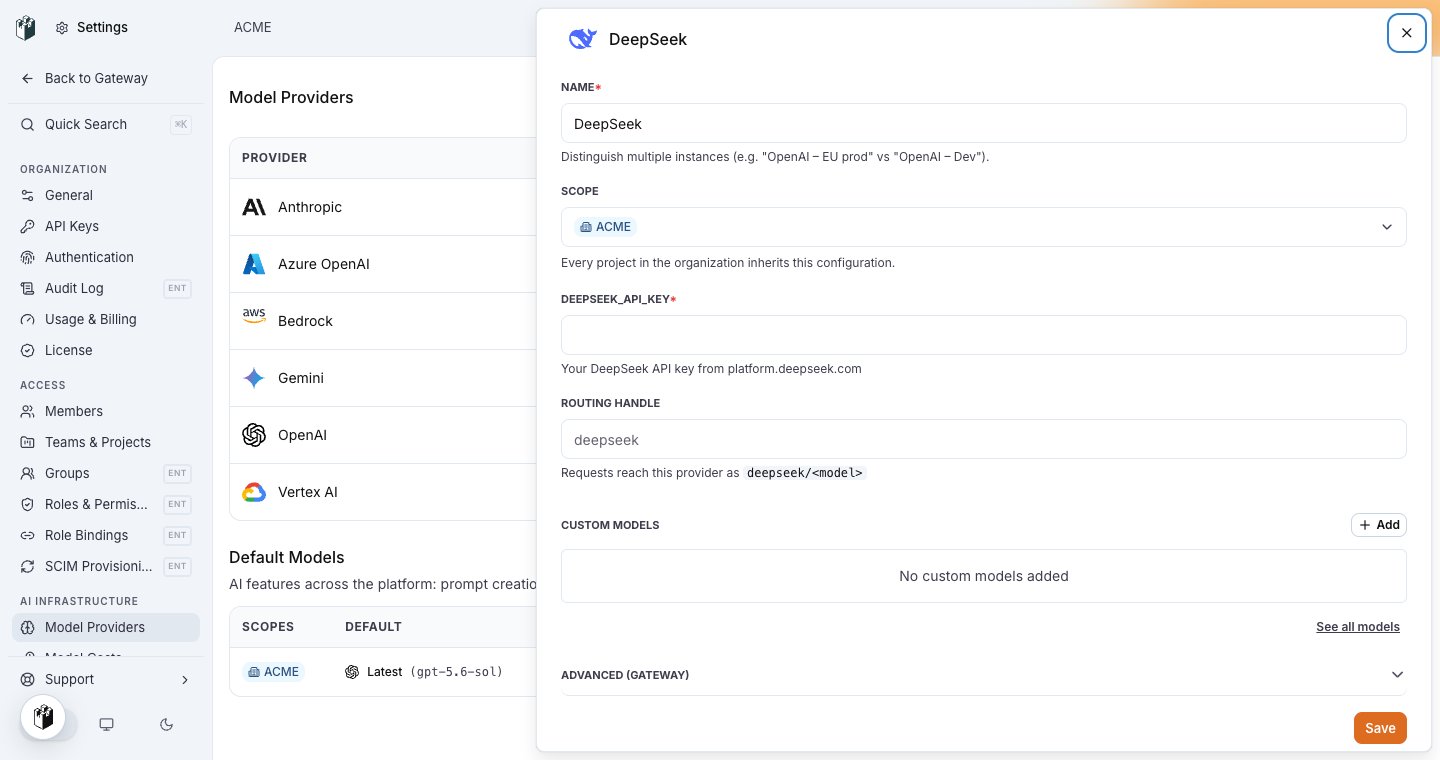Click the deepseek/<model> code snippet

[x=805, y=473]
